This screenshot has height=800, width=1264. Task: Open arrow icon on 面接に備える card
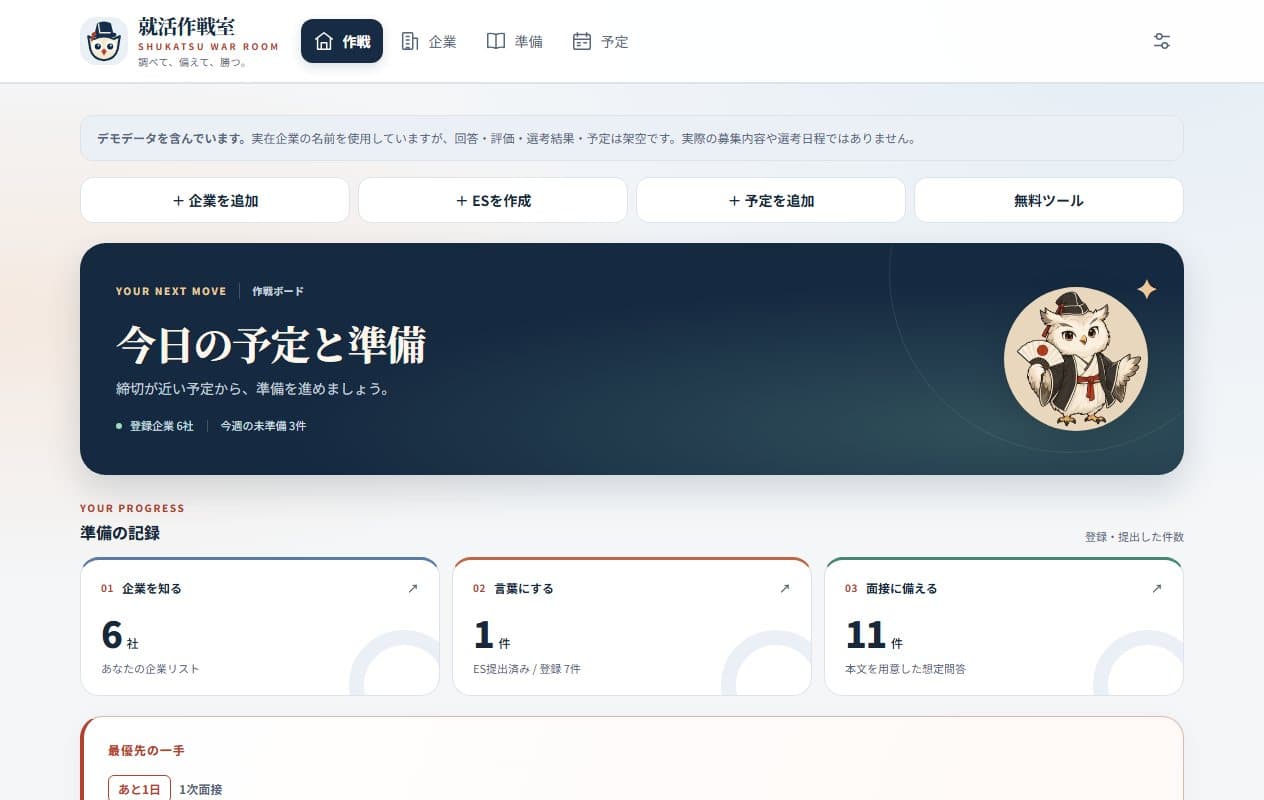point(1157,589)
